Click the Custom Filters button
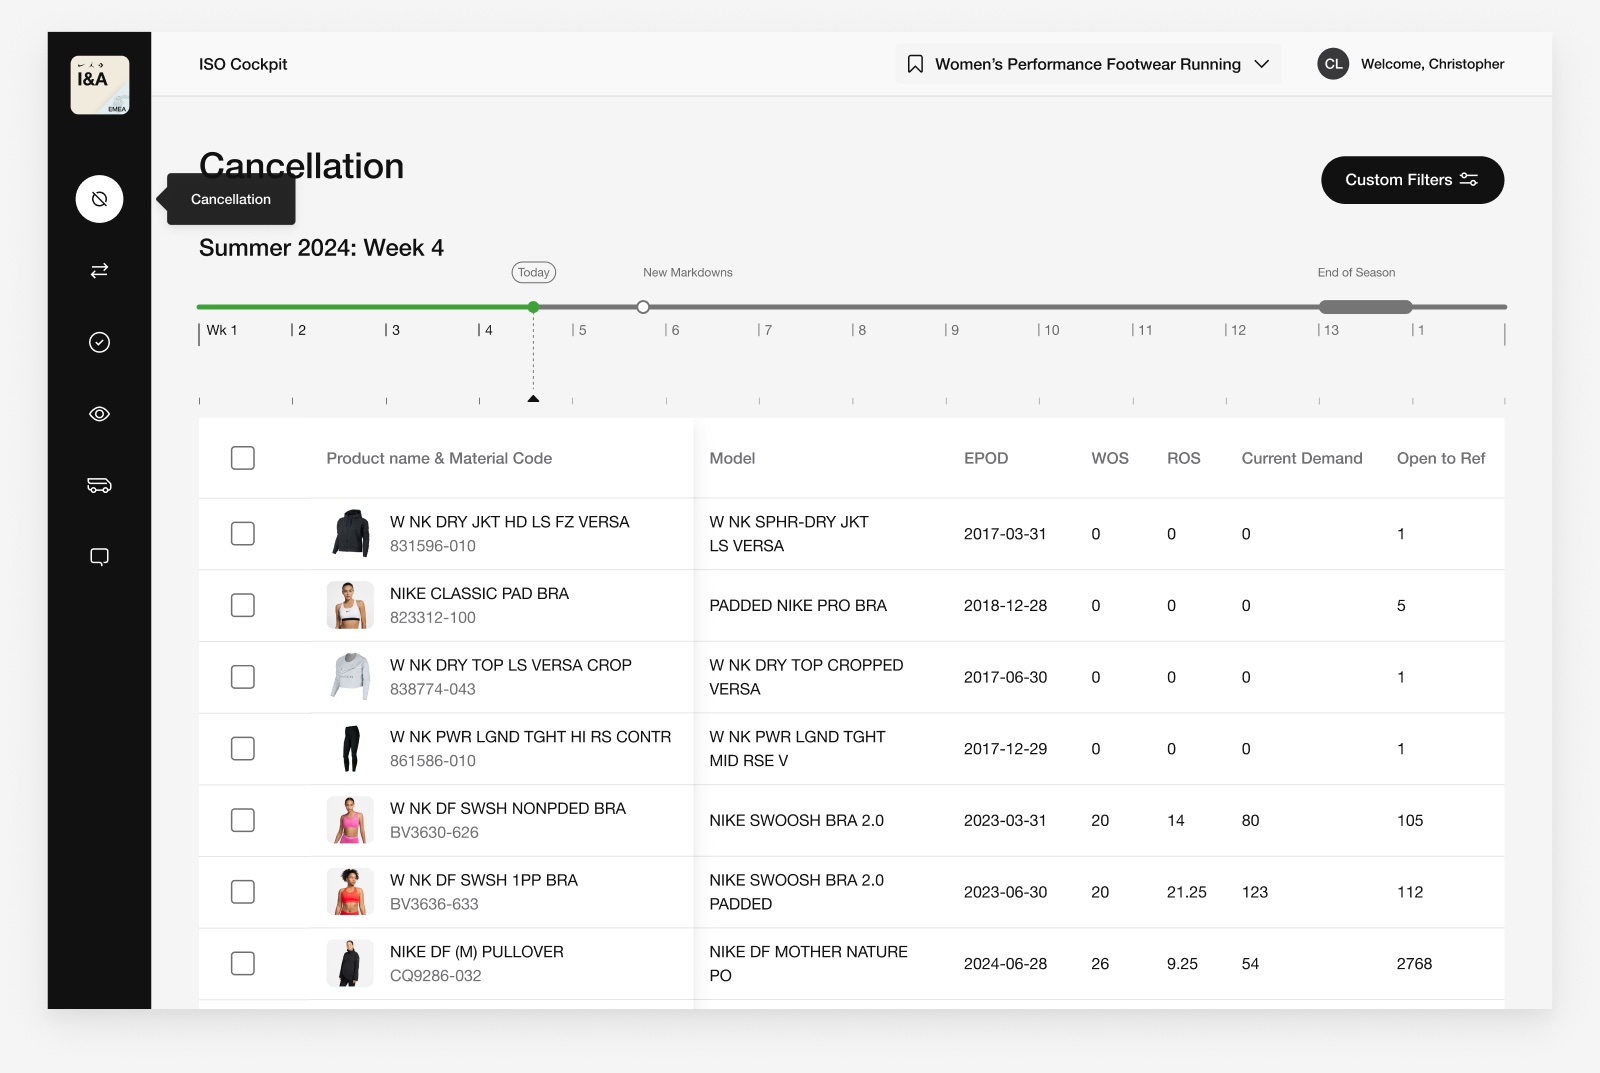Screen dimensions: 1600x1073 click(1412, 180)
